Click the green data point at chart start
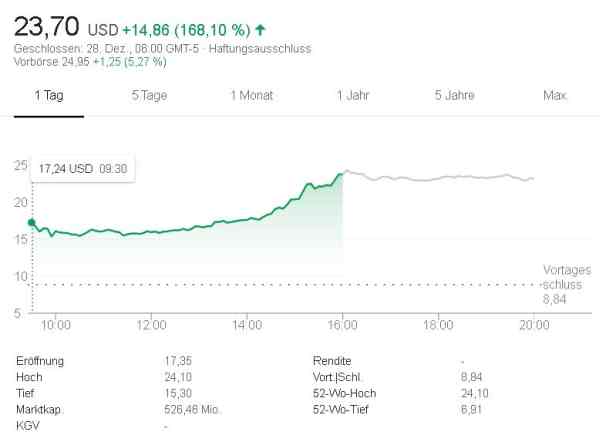600x442 pixels. 32,222
